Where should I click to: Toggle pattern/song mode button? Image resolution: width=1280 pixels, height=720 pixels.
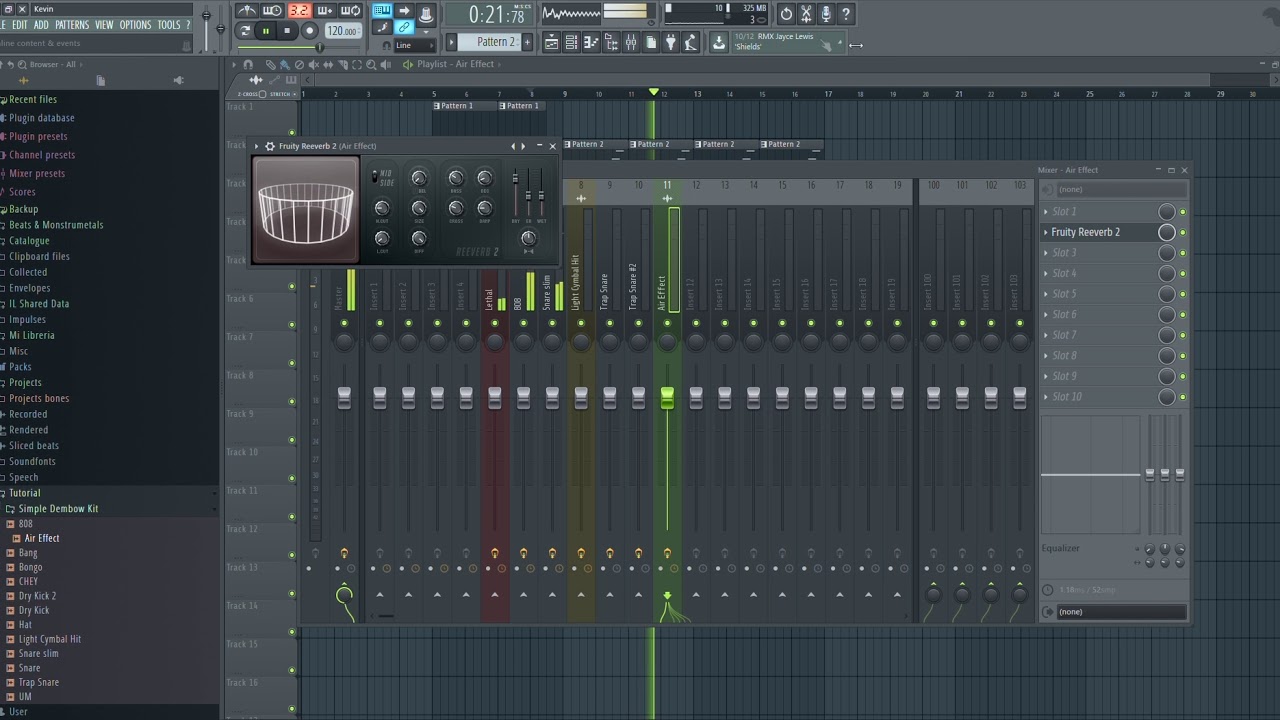coord(245,31)
